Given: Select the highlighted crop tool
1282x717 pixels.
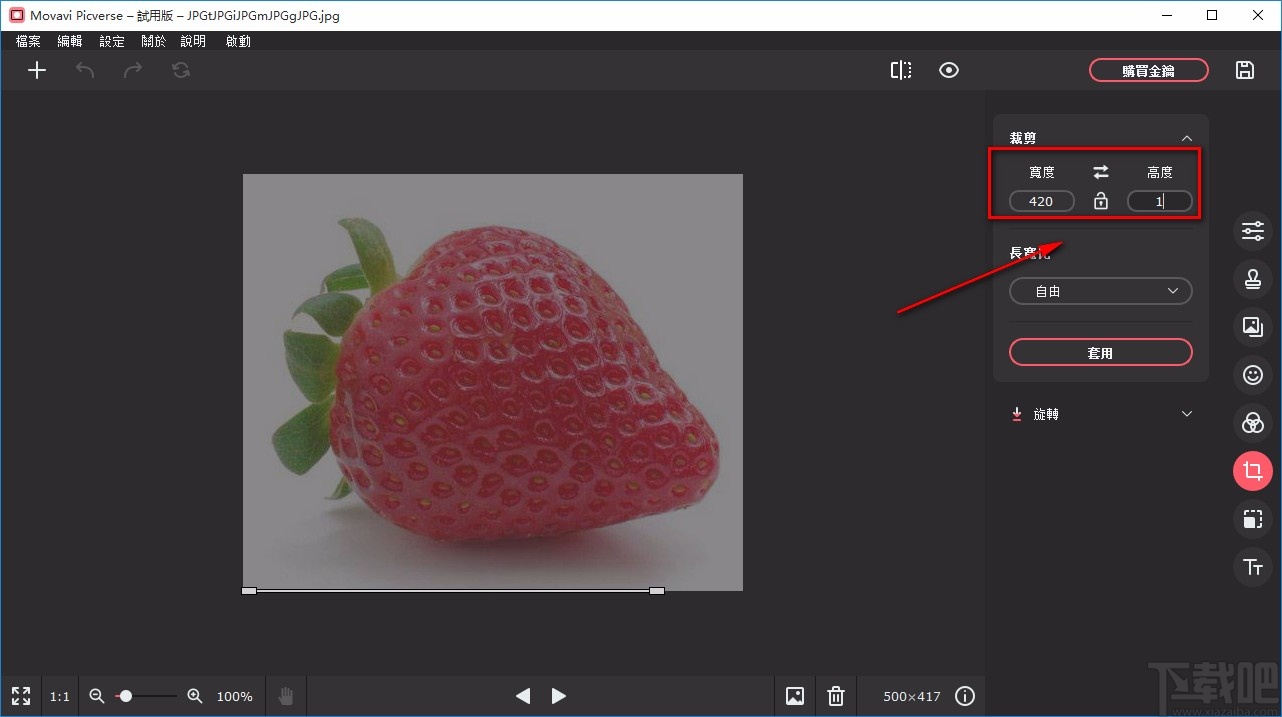Looking at the screenshot, I should [x=1252, y=471].
